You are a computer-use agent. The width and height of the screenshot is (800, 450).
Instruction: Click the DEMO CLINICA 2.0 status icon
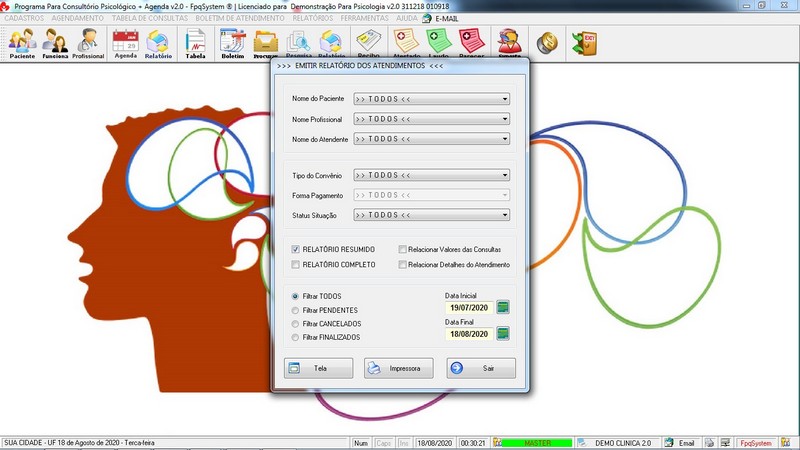tap(582, 443)
